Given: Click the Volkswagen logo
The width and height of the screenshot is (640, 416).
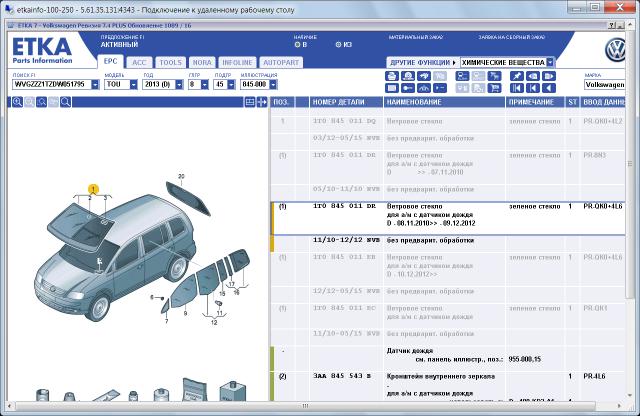Looking at the screenshot, I should 616,50.
